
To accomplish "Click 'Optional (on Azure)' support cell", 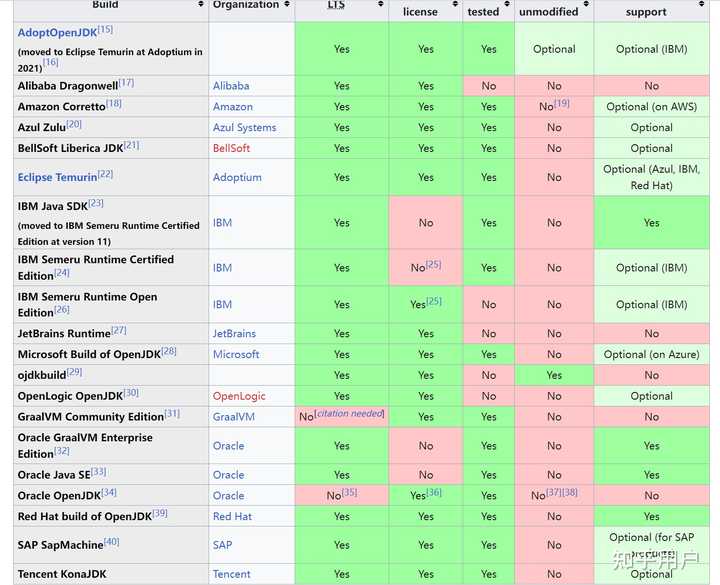I will (x=652, y=354).
